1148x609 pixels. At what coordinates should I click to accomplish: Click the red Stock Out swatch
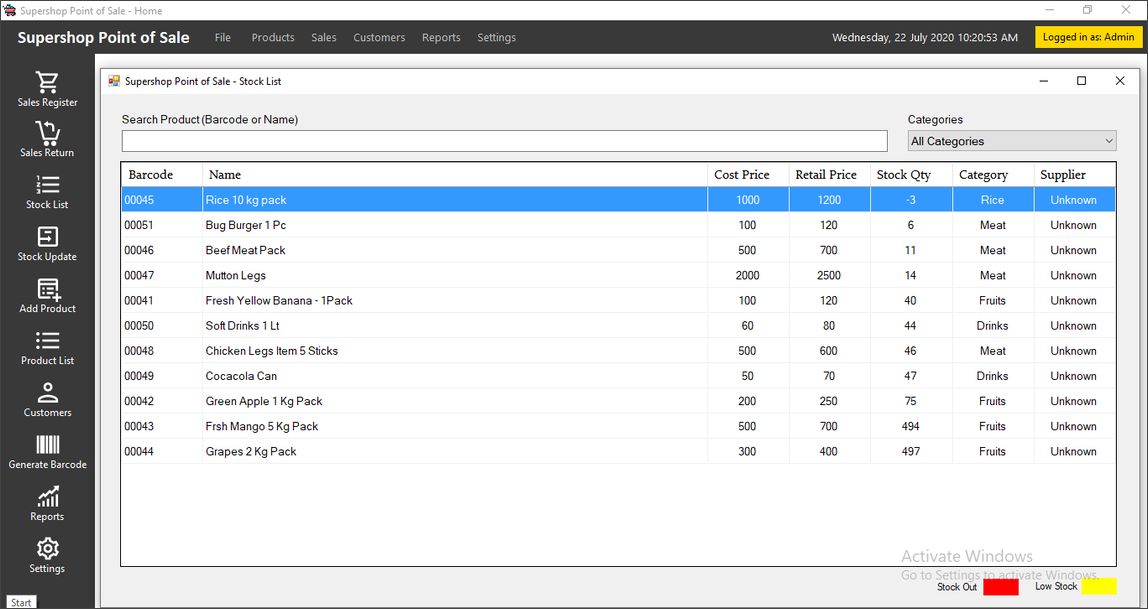coord(1001,586)
